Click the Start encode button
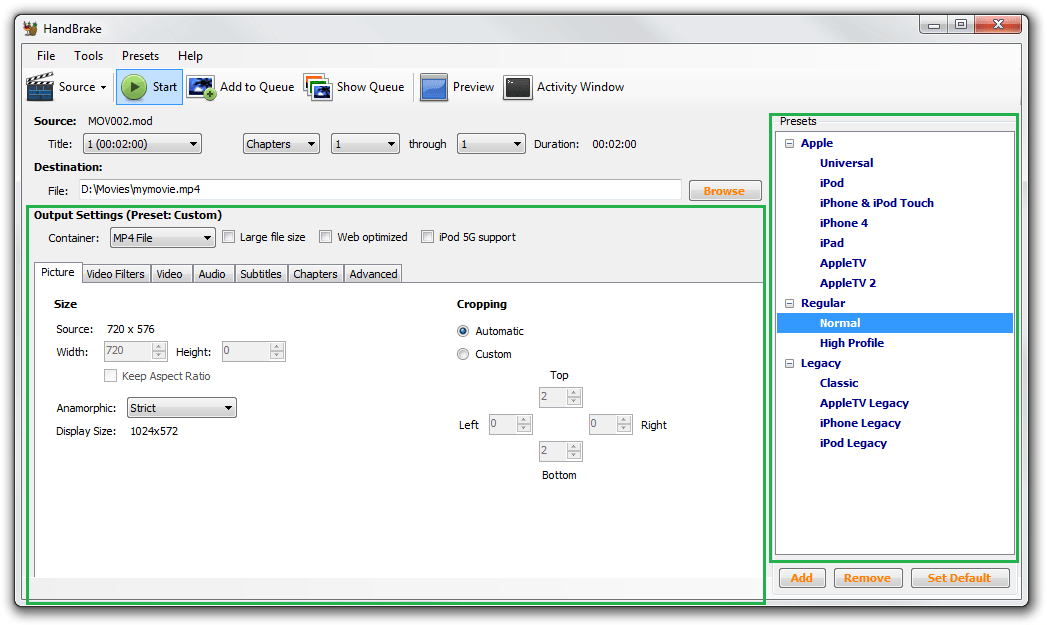 [x=148, y=87]
